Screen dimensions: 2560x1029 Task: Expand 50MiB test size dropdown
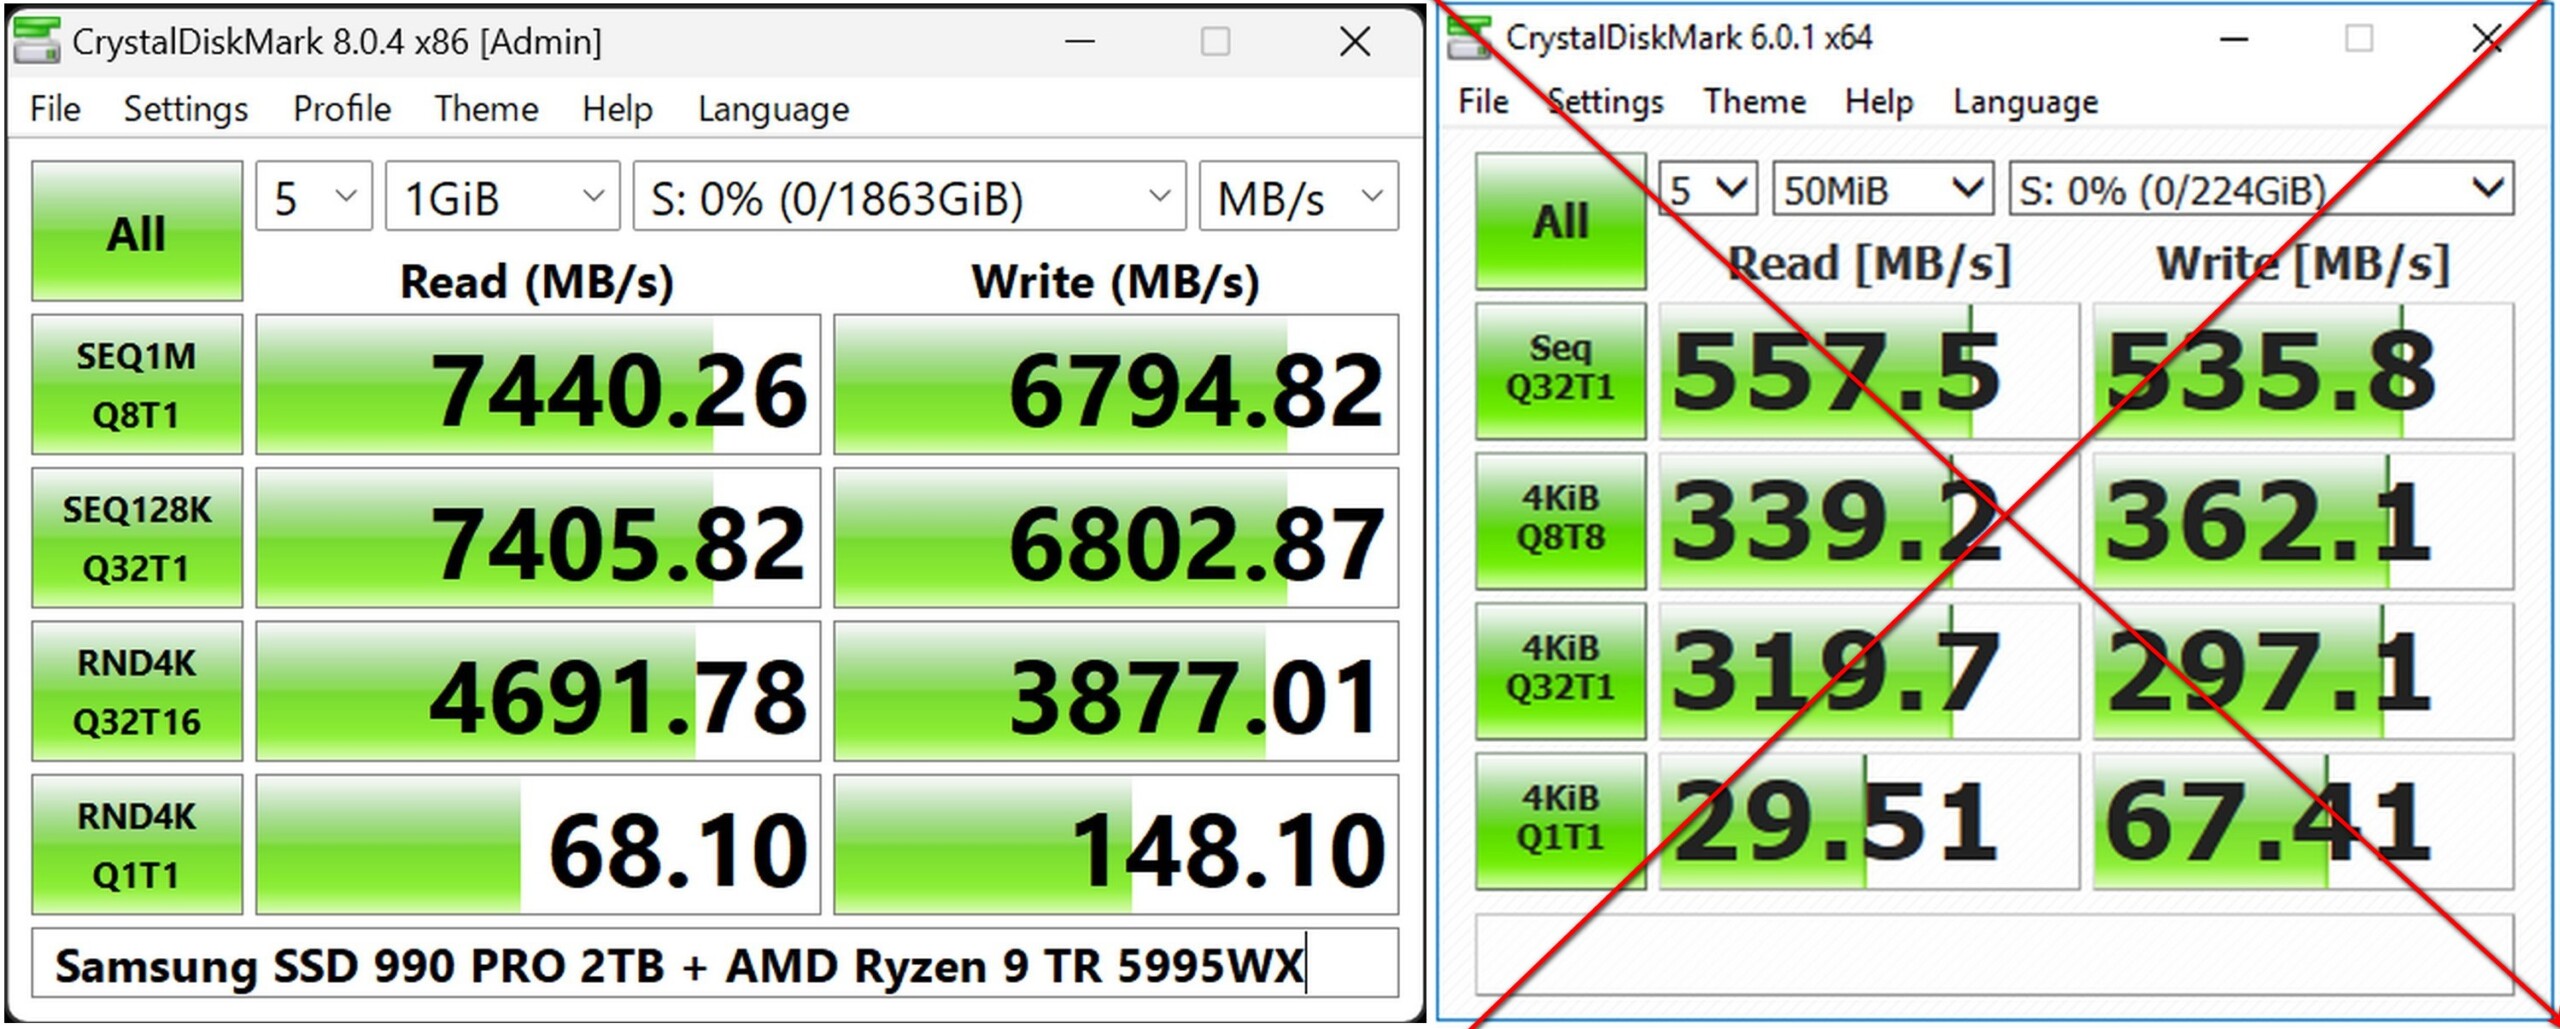[1884, 189]
